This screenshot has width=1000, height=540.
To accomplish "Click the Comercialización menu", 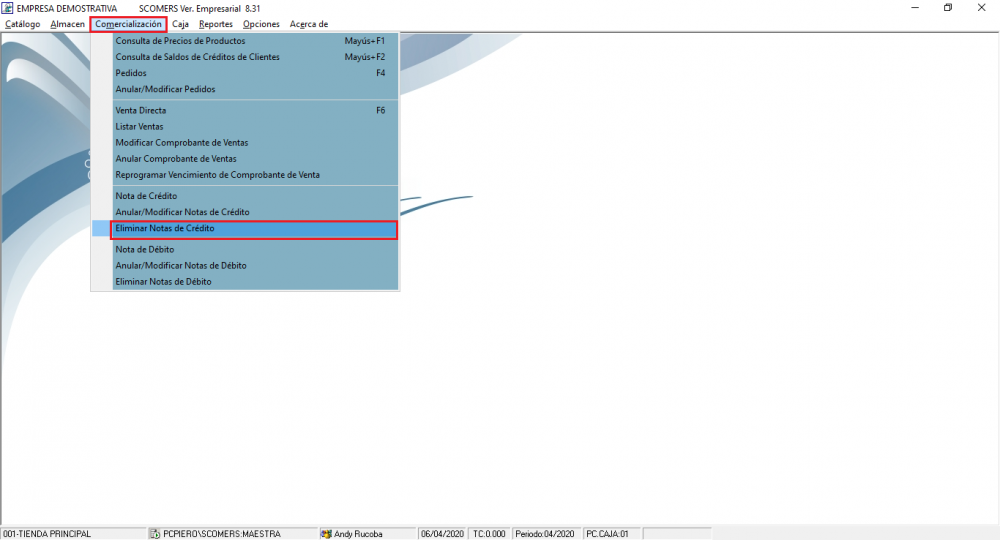I will [128, 24].
